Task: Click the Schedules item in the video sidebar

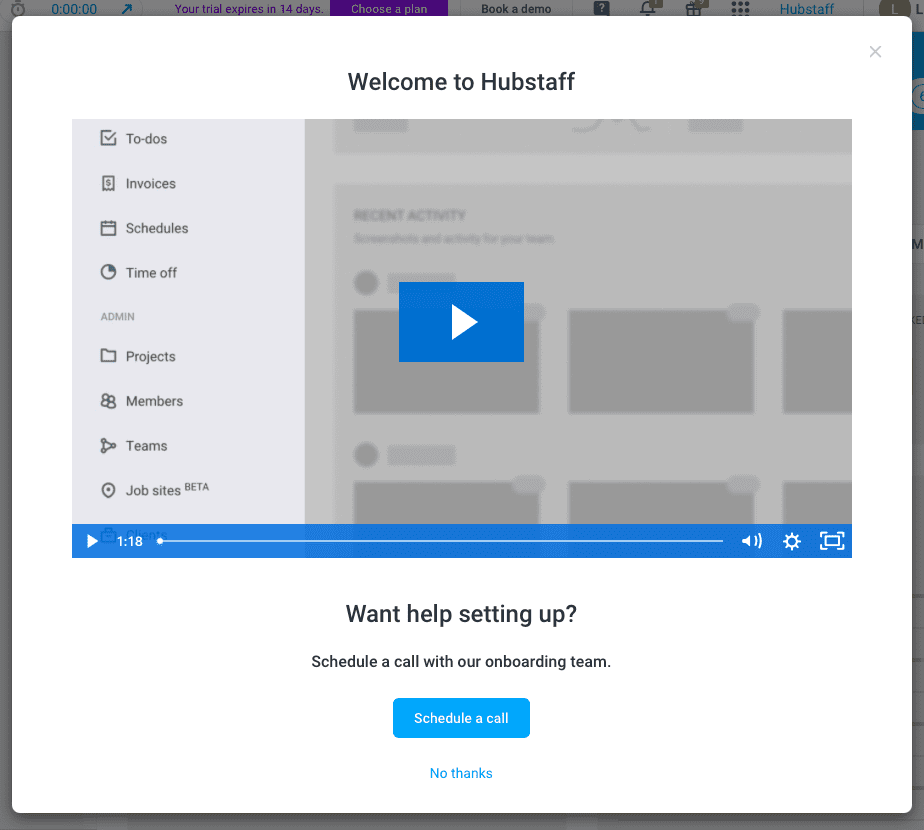Action: pos(144,228)
